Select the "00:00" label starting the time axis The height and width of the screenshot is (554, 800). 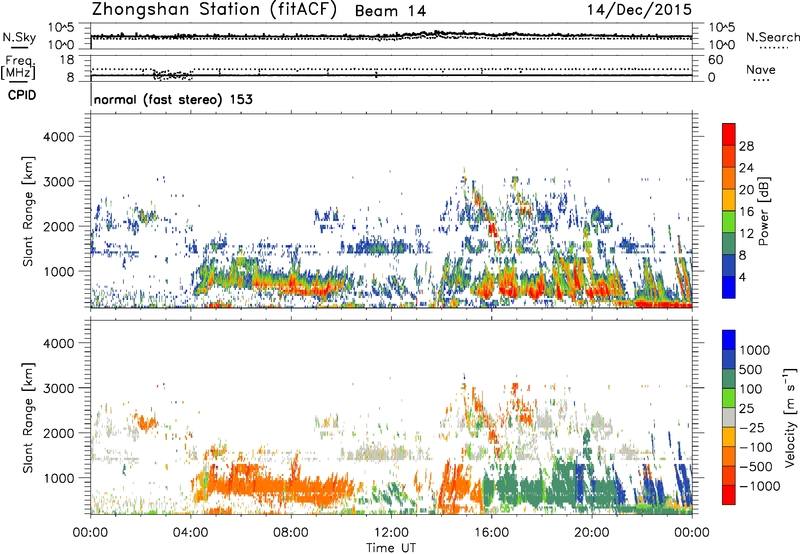(x=91, y=533)
